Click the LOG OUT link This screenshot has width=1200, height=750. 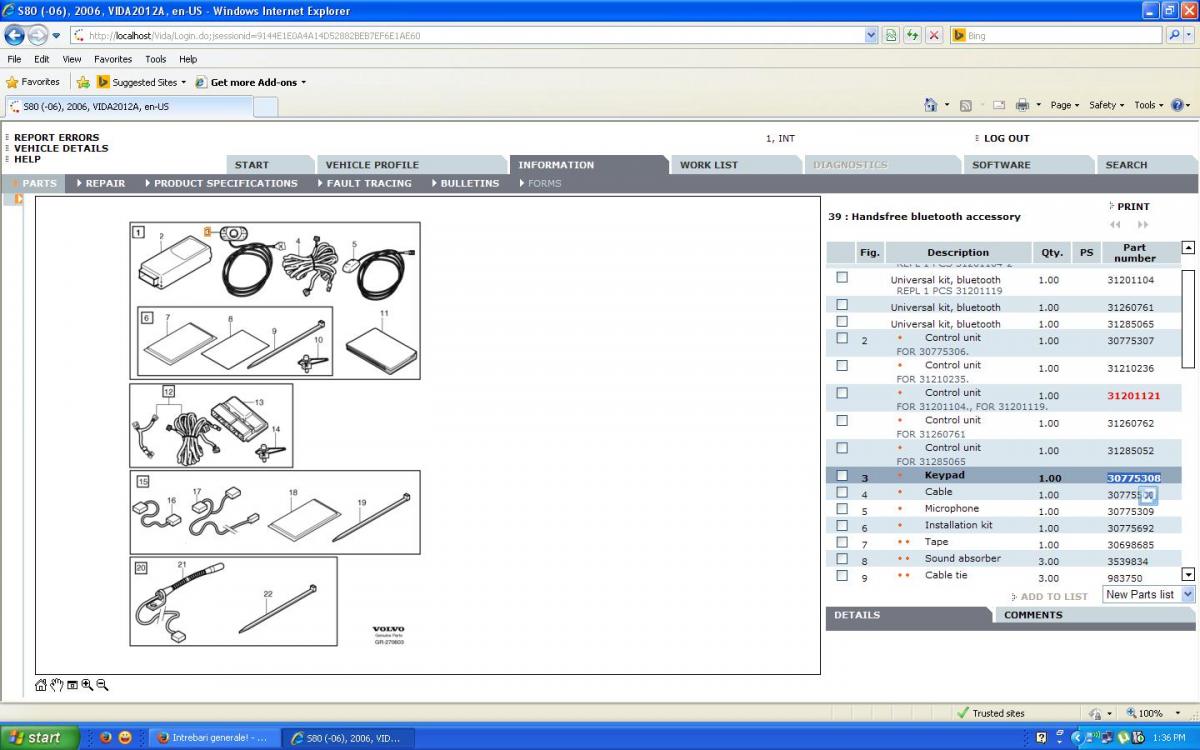coord(1006,138)
